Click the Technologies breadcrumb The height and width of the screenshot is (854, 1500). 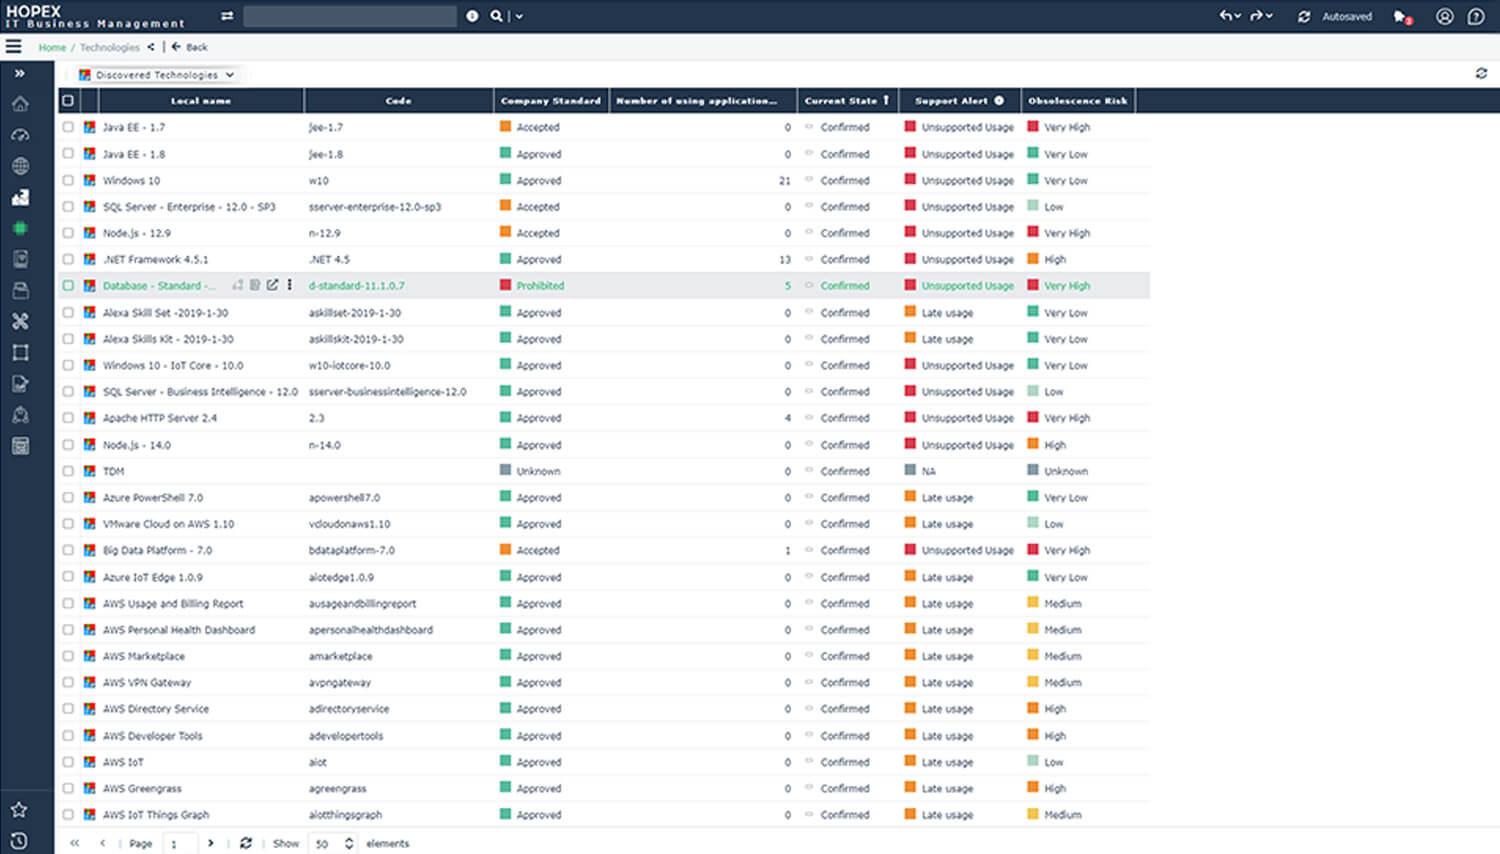point(110,47)
